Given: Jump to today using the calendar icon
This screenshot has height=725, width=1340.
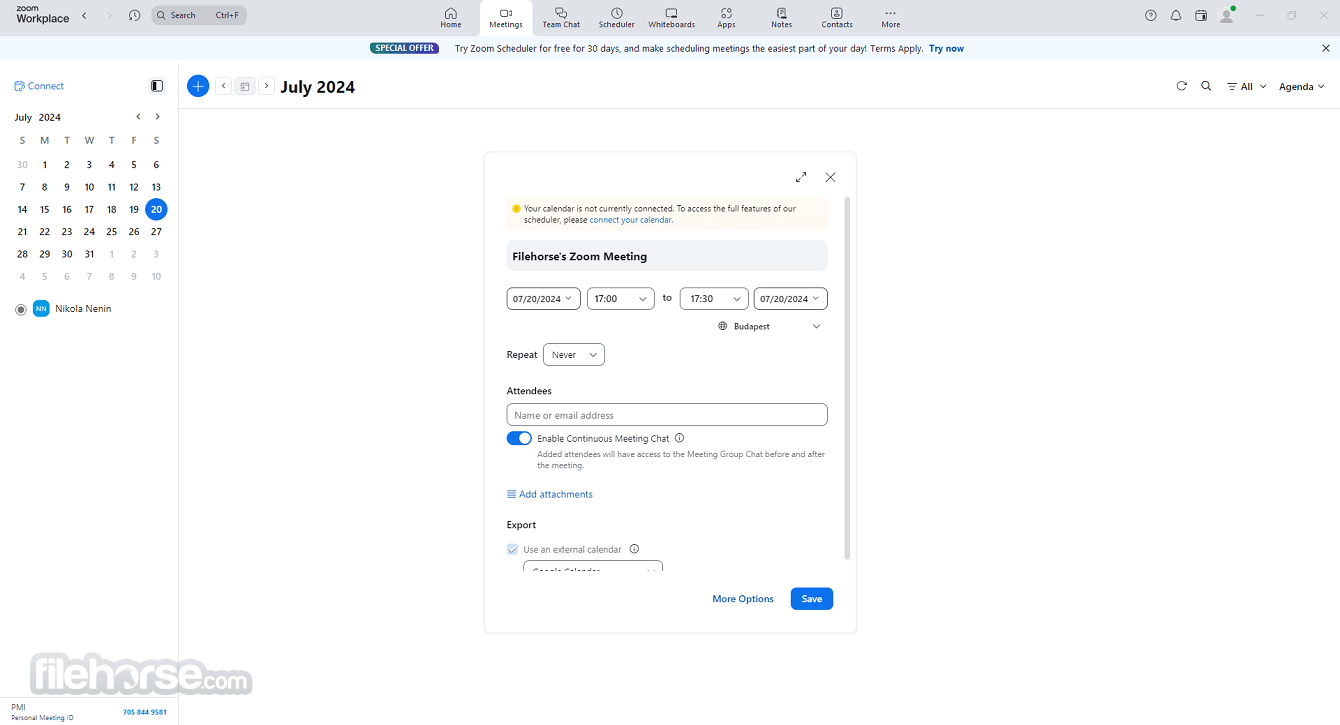Looking at the screenshot, I should click(x=245, y=86).
